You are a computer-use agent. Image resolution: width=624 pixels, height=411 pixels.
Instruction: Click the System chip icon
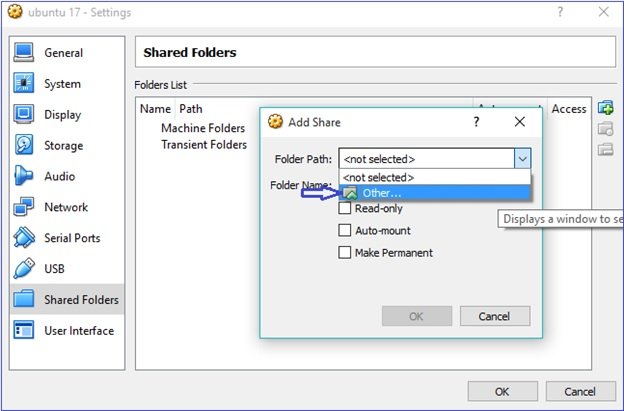23,83
